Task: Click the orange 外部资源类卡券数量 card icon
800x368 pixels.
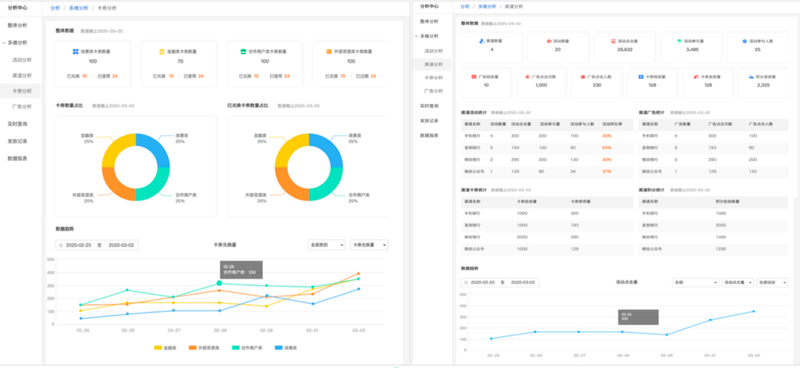Action: pos(330,52)
